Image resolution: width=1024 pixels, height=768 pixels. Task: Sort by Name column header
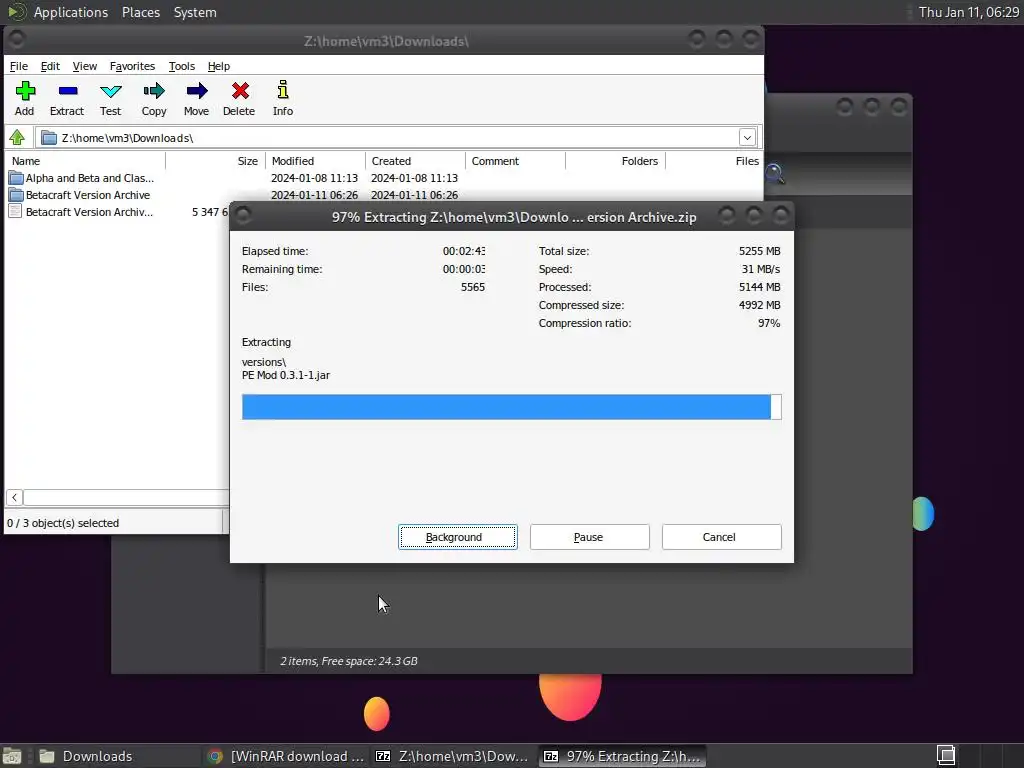86,161
